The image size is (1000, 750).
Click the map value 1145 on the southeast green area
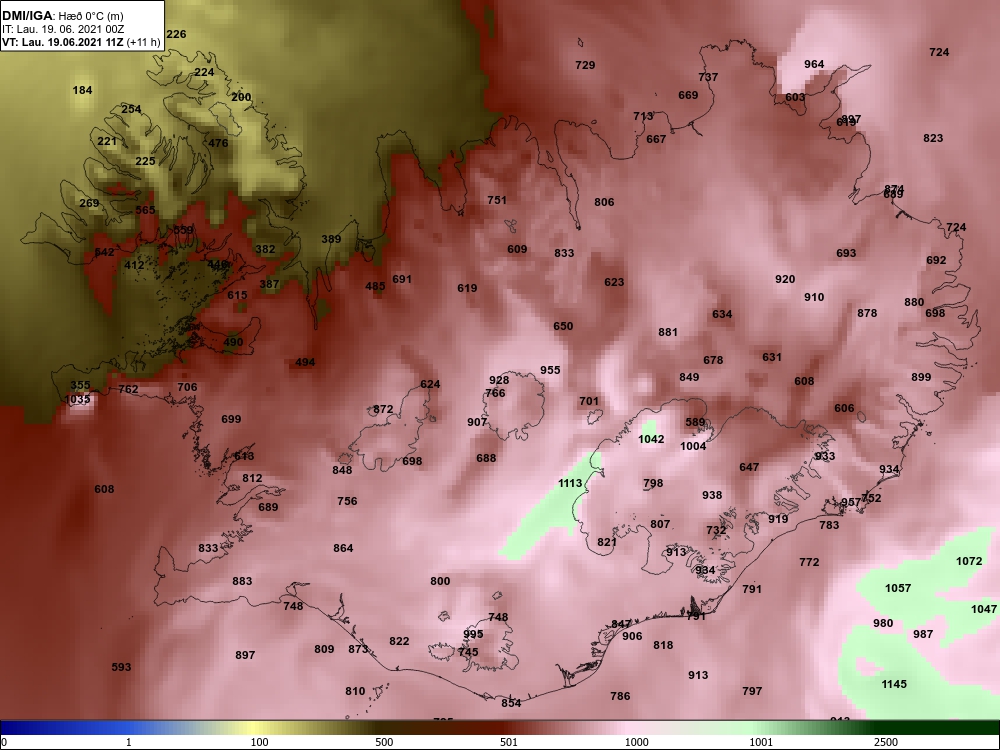point(893,684)
